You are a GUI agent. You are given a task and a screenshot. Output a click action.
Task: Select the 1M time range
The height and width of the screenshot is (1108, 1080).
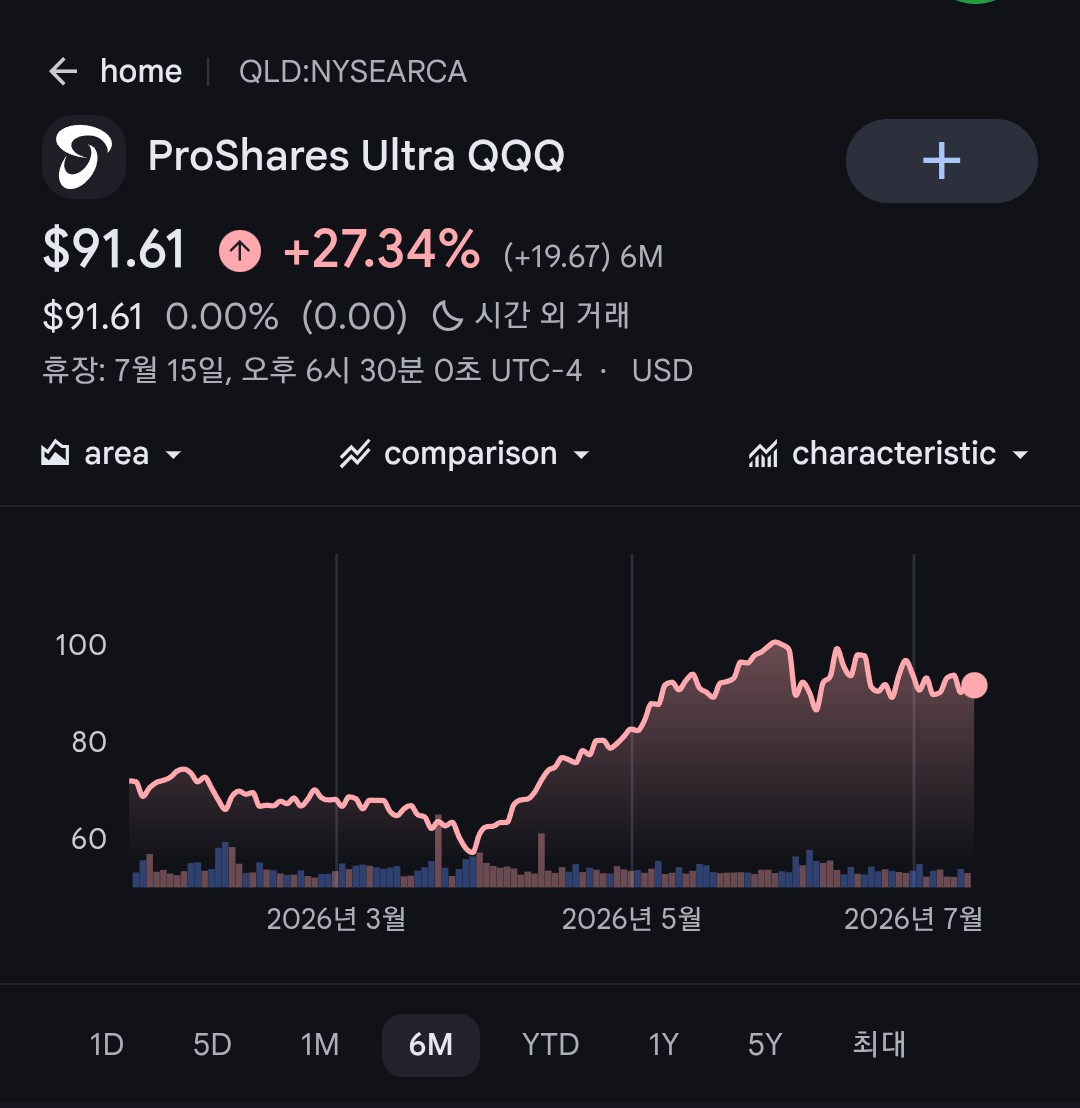[x=319, y=1044]
